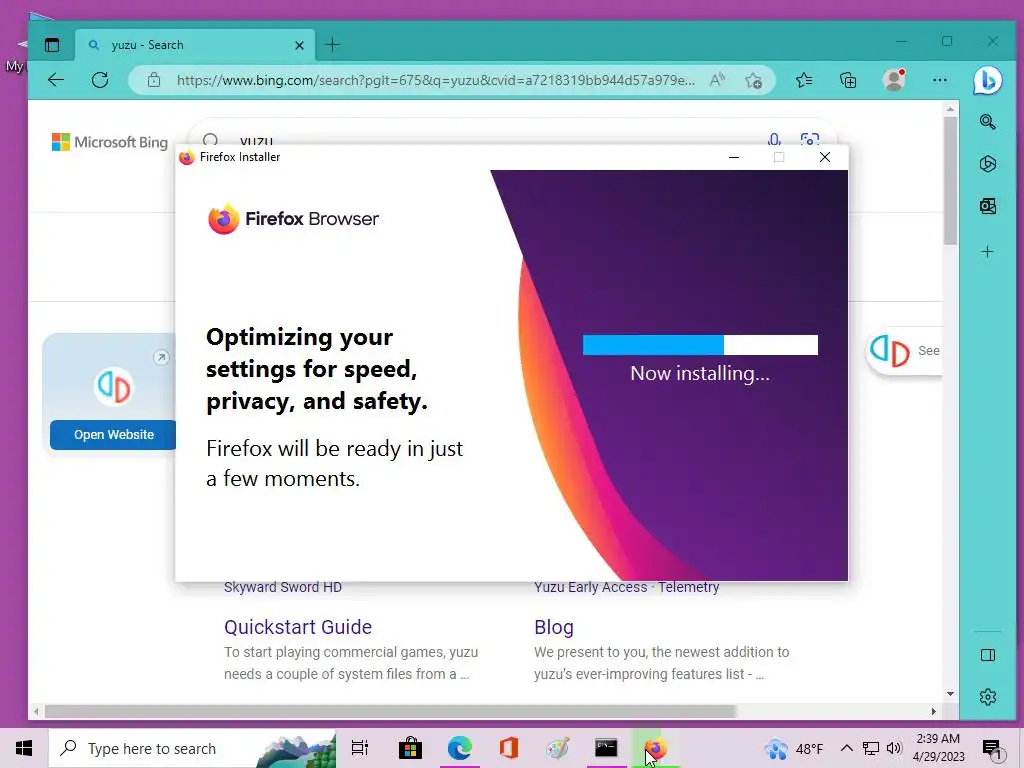Minimize the Firefox Installer window
The image size is (1024, 768).
pyautogui.click(x=734, y=157)
